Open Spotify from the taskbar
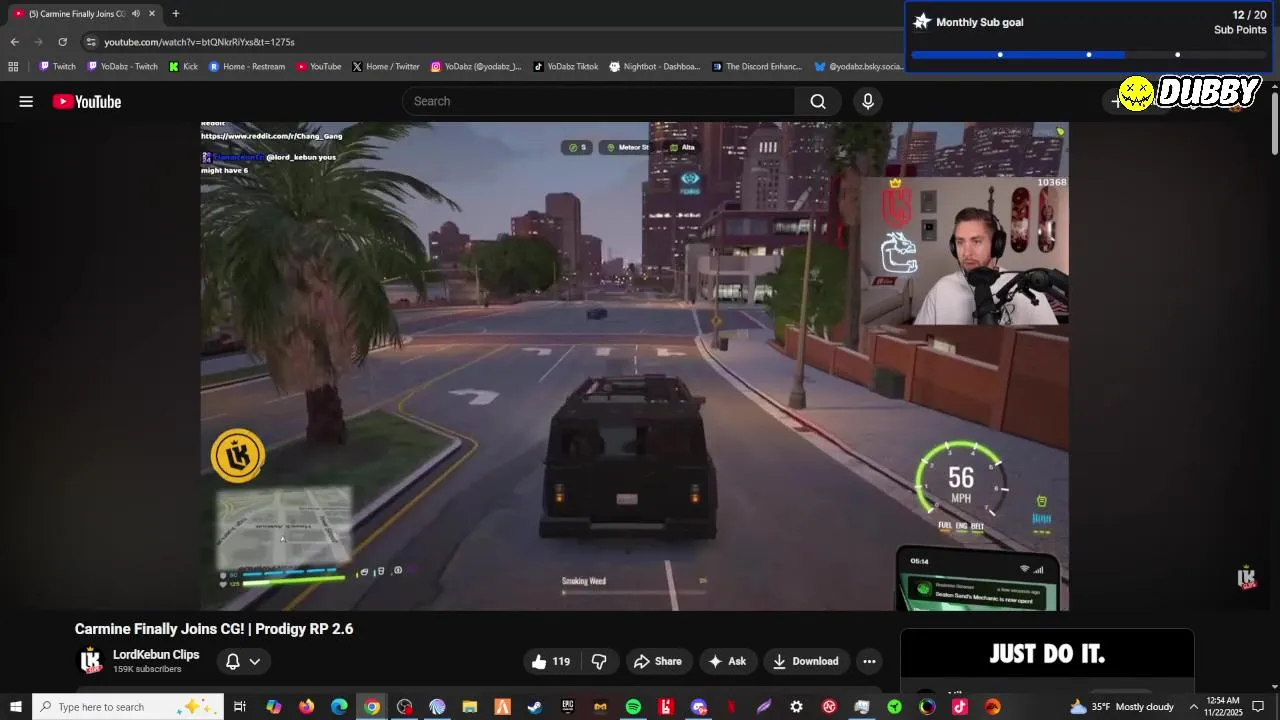This screenshot has height=720, width=1280. coord(633,707)
